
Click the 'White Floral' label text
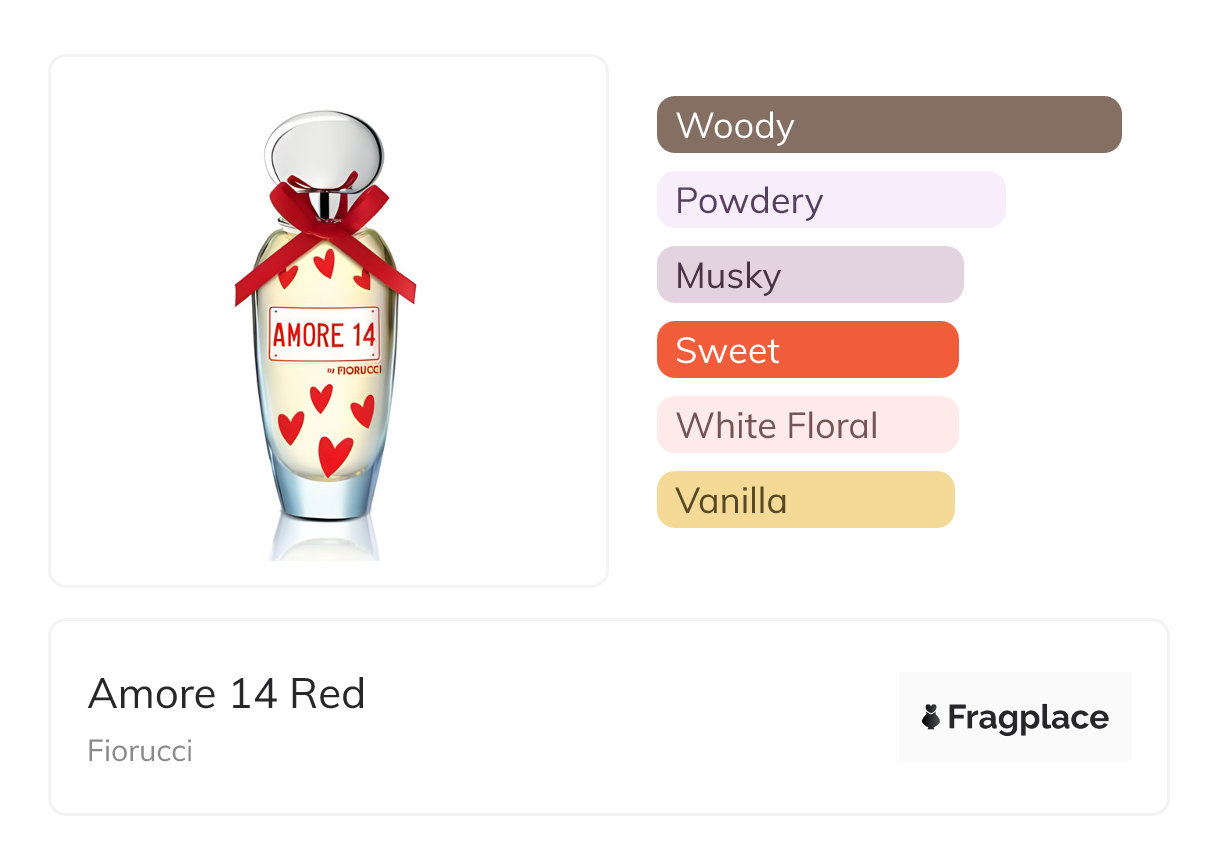777,426
